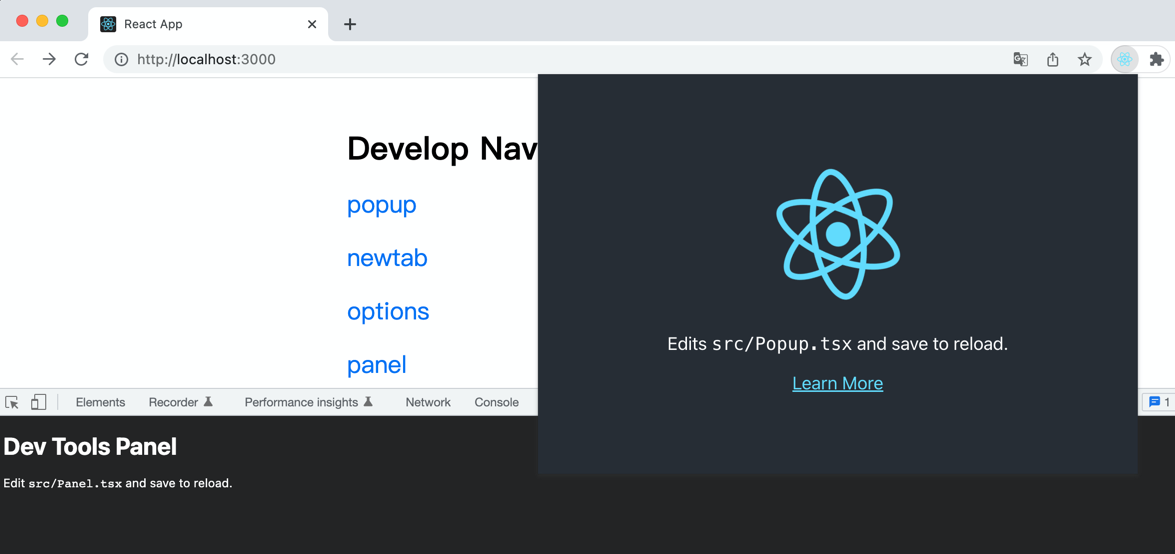Screen dimensions: 1175x554
Task: Open the Google Translate icon
Action: click(1021, 59)
